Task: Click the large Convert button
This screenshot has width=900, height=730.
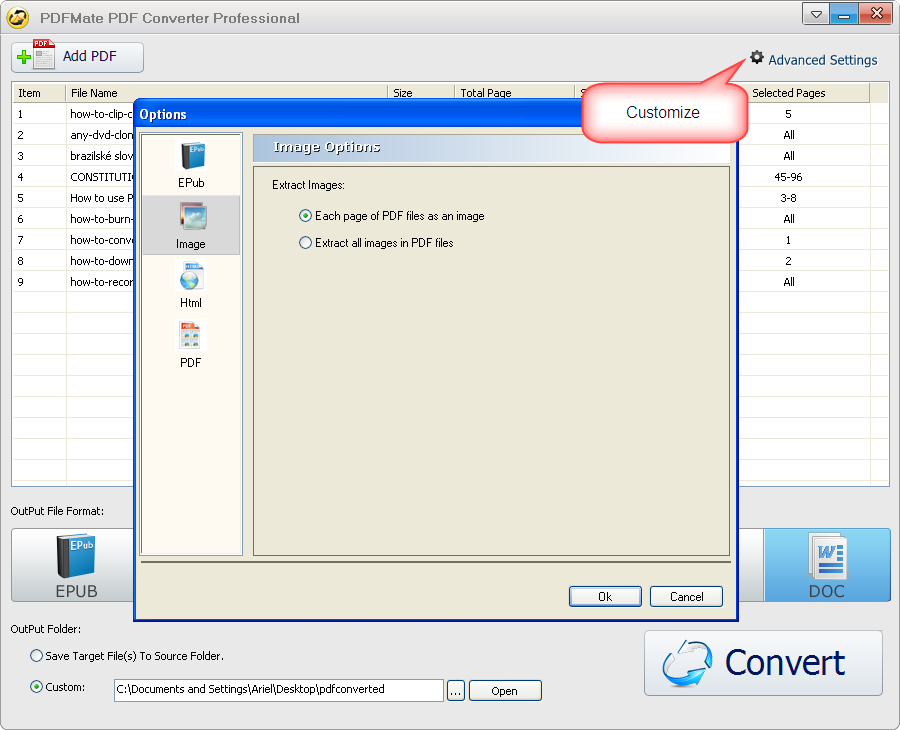Action: coord(763,663)
